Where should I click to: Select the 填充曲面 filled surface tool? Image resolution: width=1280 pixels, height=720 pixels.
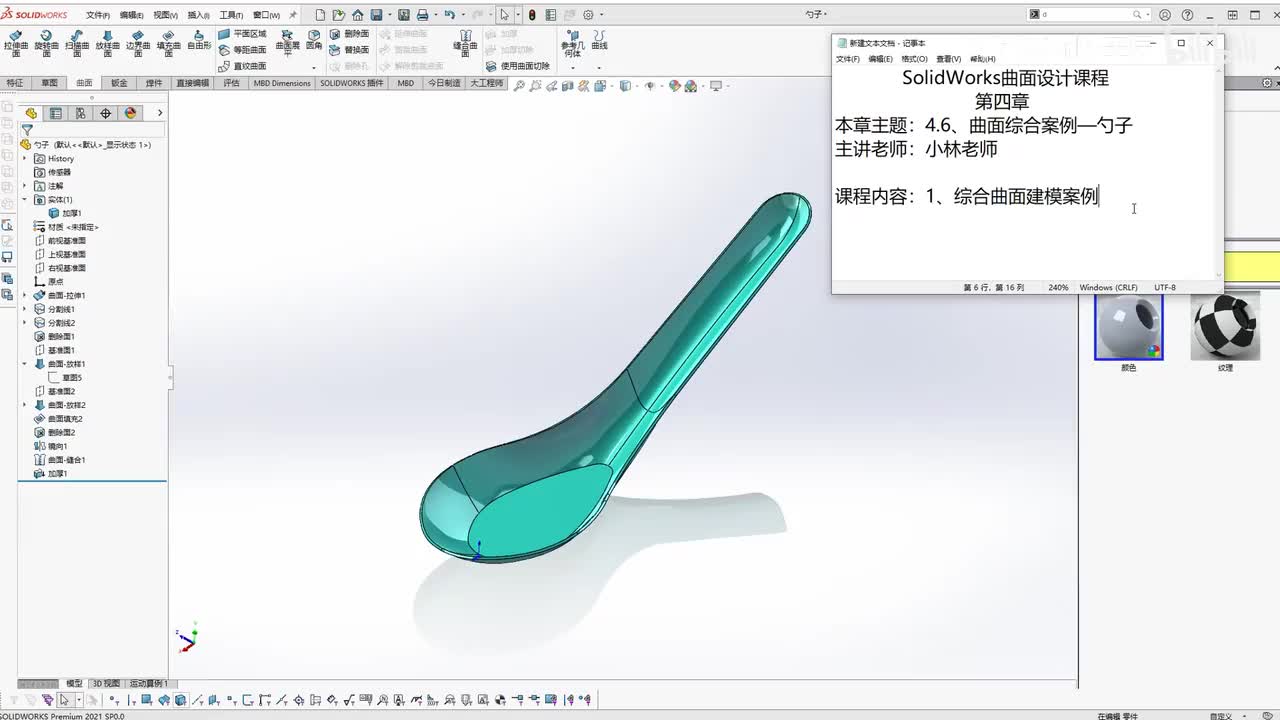tap(169, 44)
